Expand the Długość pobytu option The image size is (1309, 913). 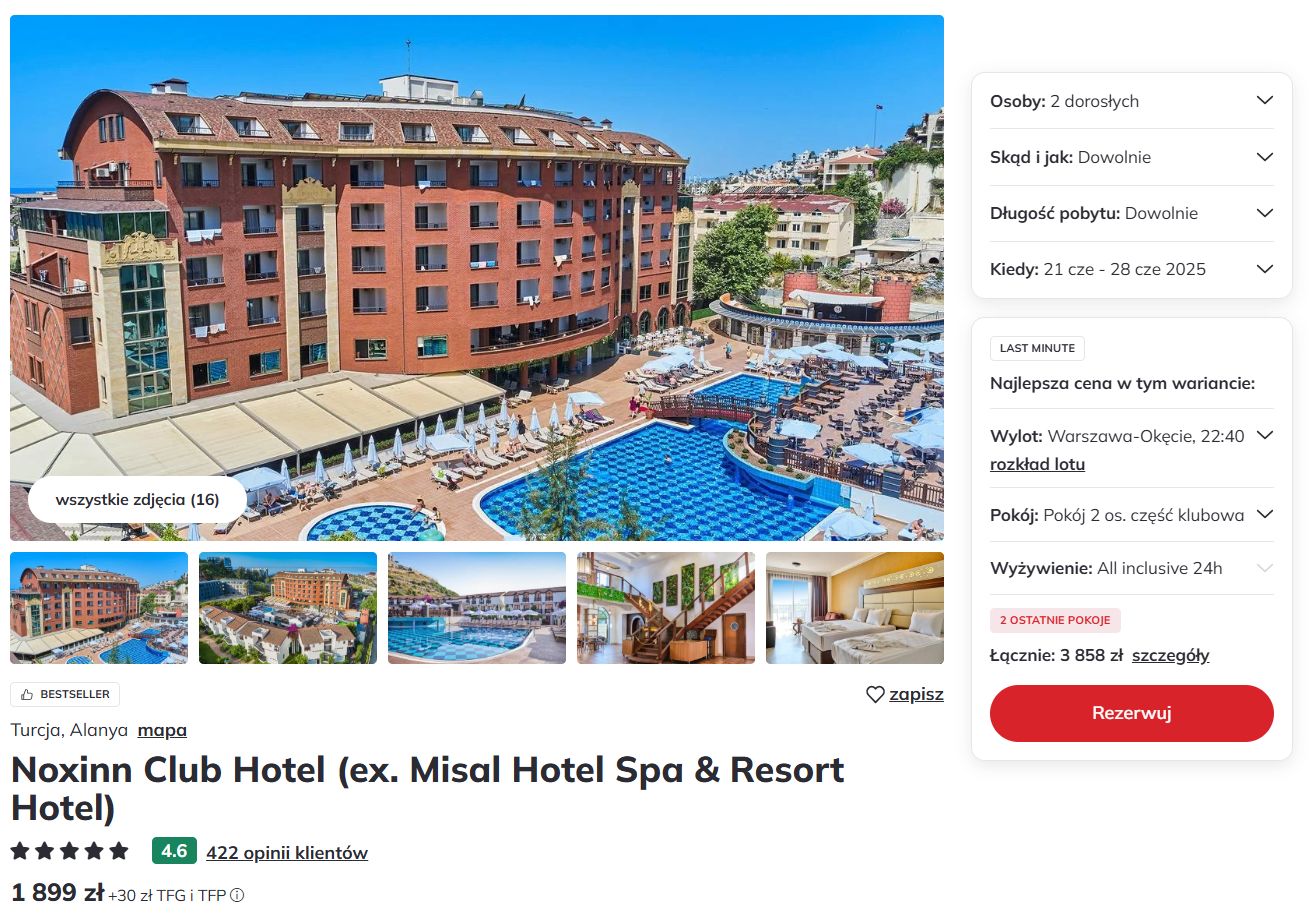[x=1132, y=213]
